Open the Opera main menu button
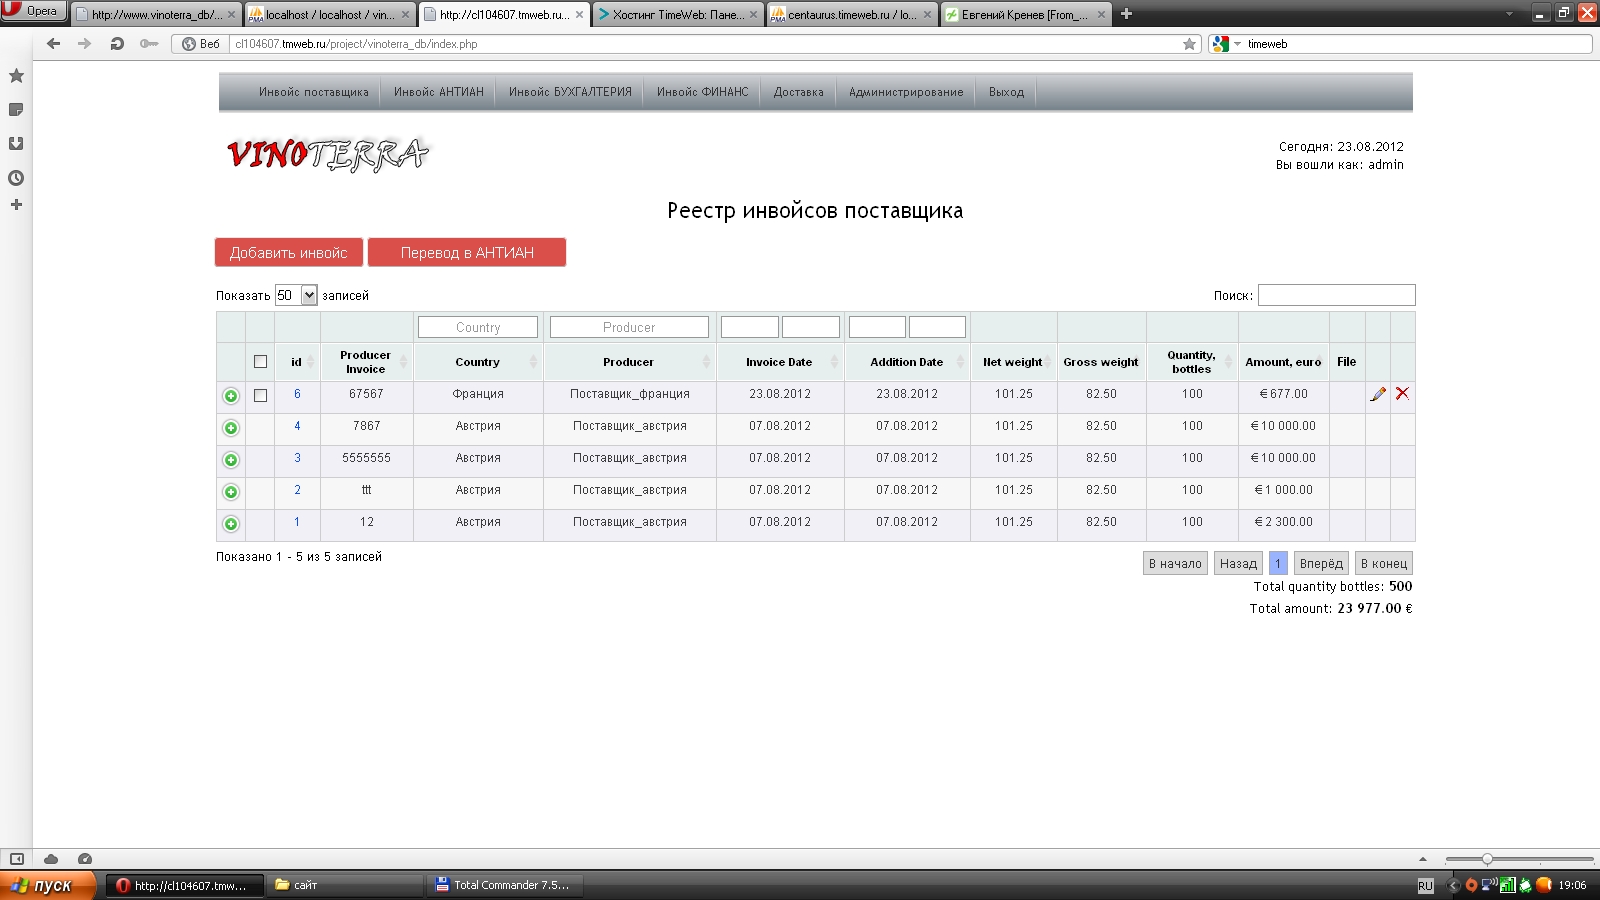Screen dimensions: 1600x900 (34, 11)
